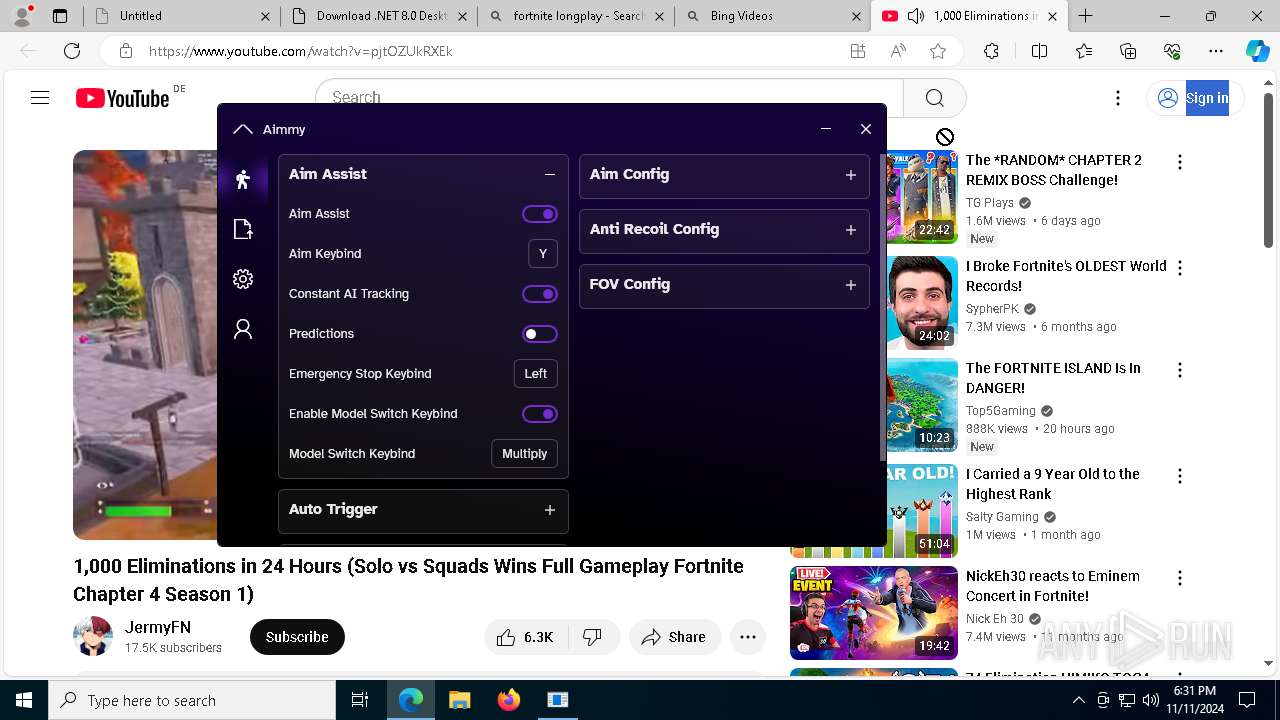
Task: Change the Aim Keybind Y button
Action: [543, 254]
